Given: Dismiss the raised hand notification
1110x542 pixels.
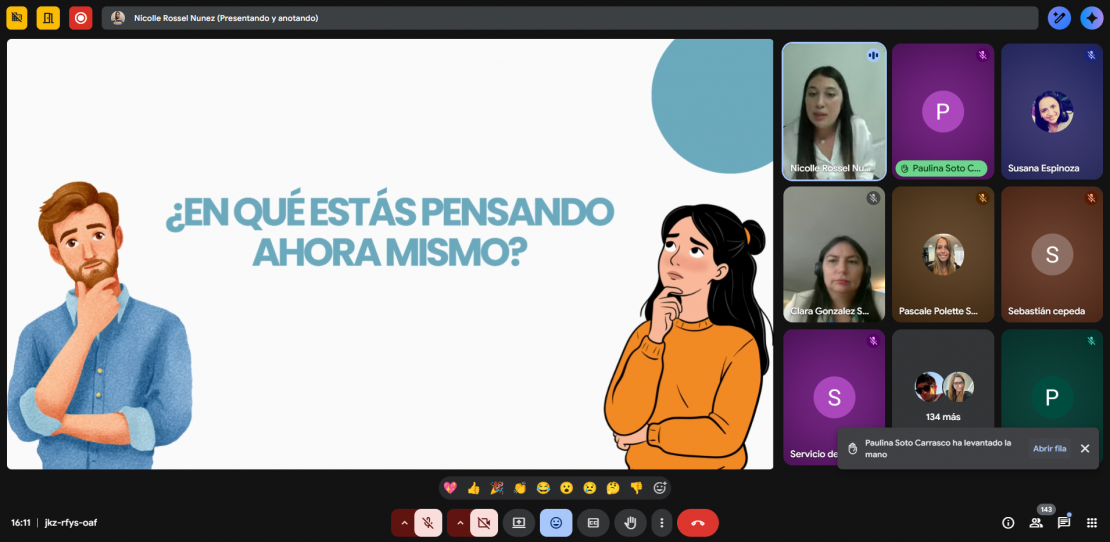Looking at the screenshot, I should coord(1085,448).
